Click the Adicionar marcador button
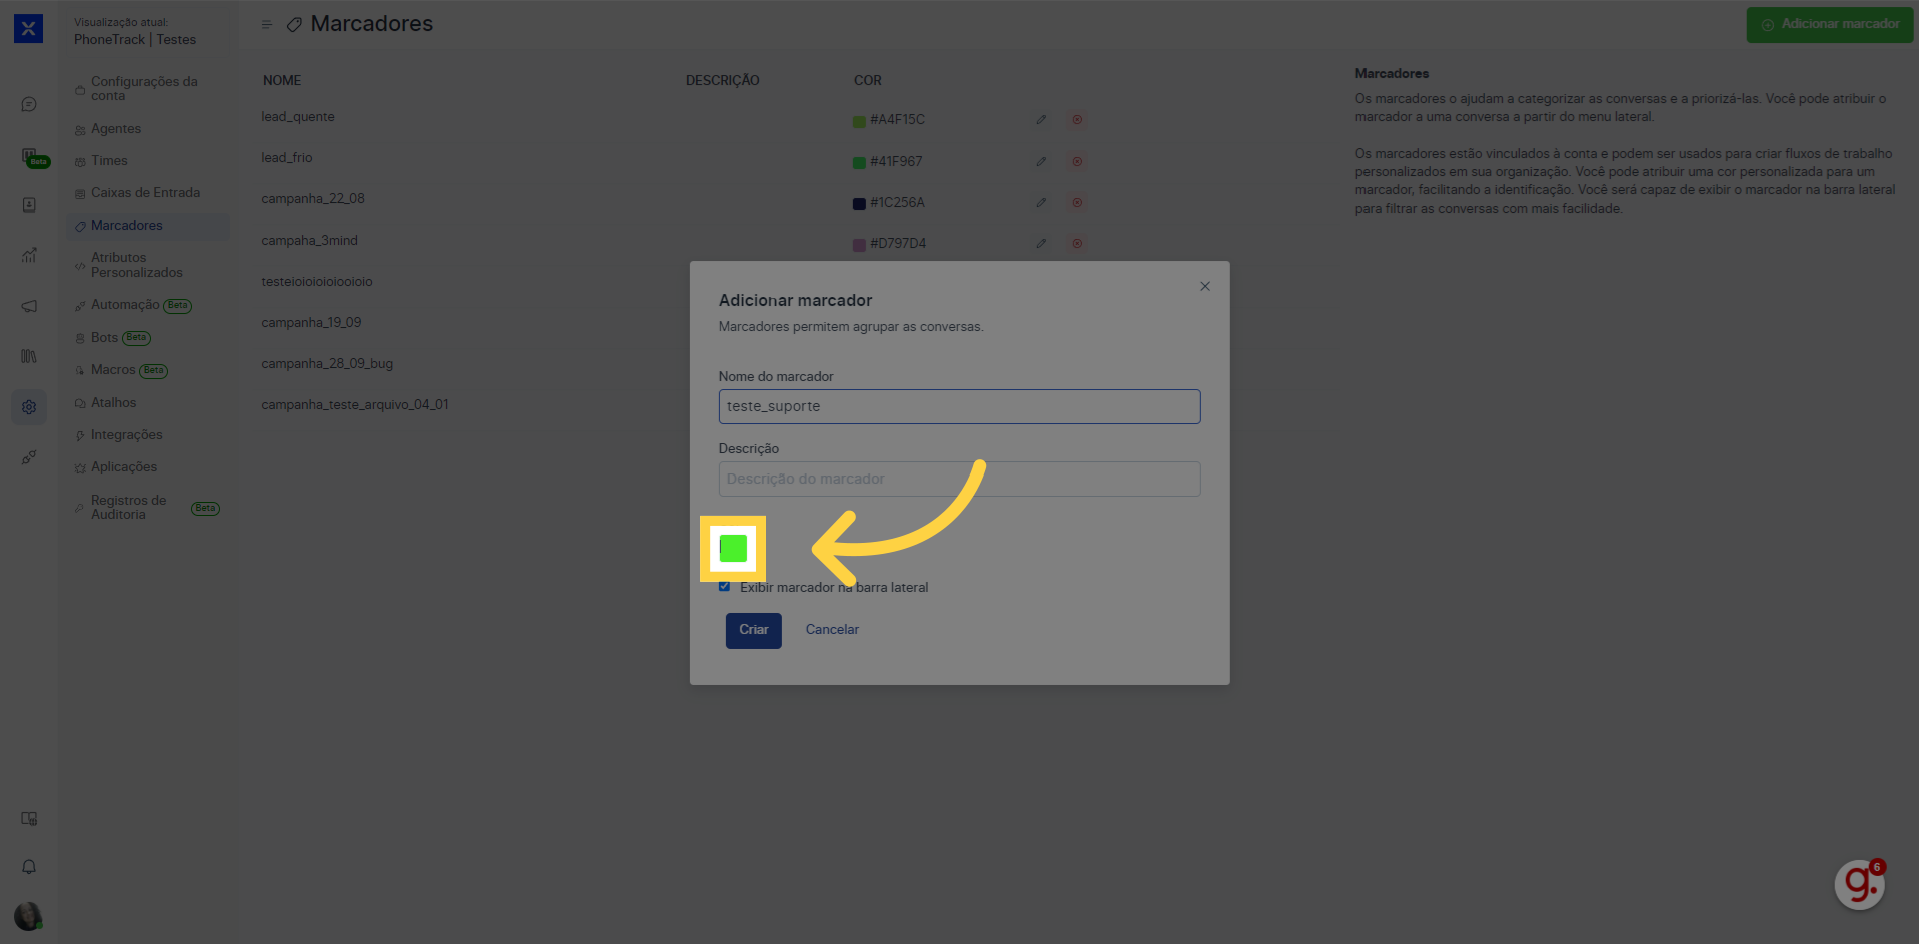 coord(1830,24)
